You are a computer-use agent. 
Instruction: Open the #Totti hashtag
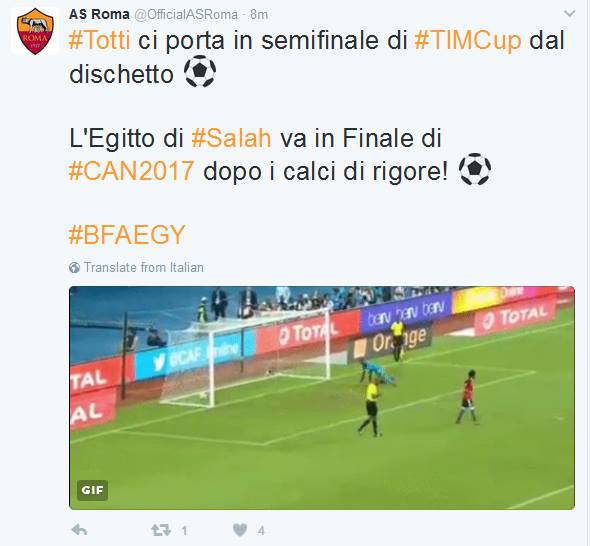[100, 40]
